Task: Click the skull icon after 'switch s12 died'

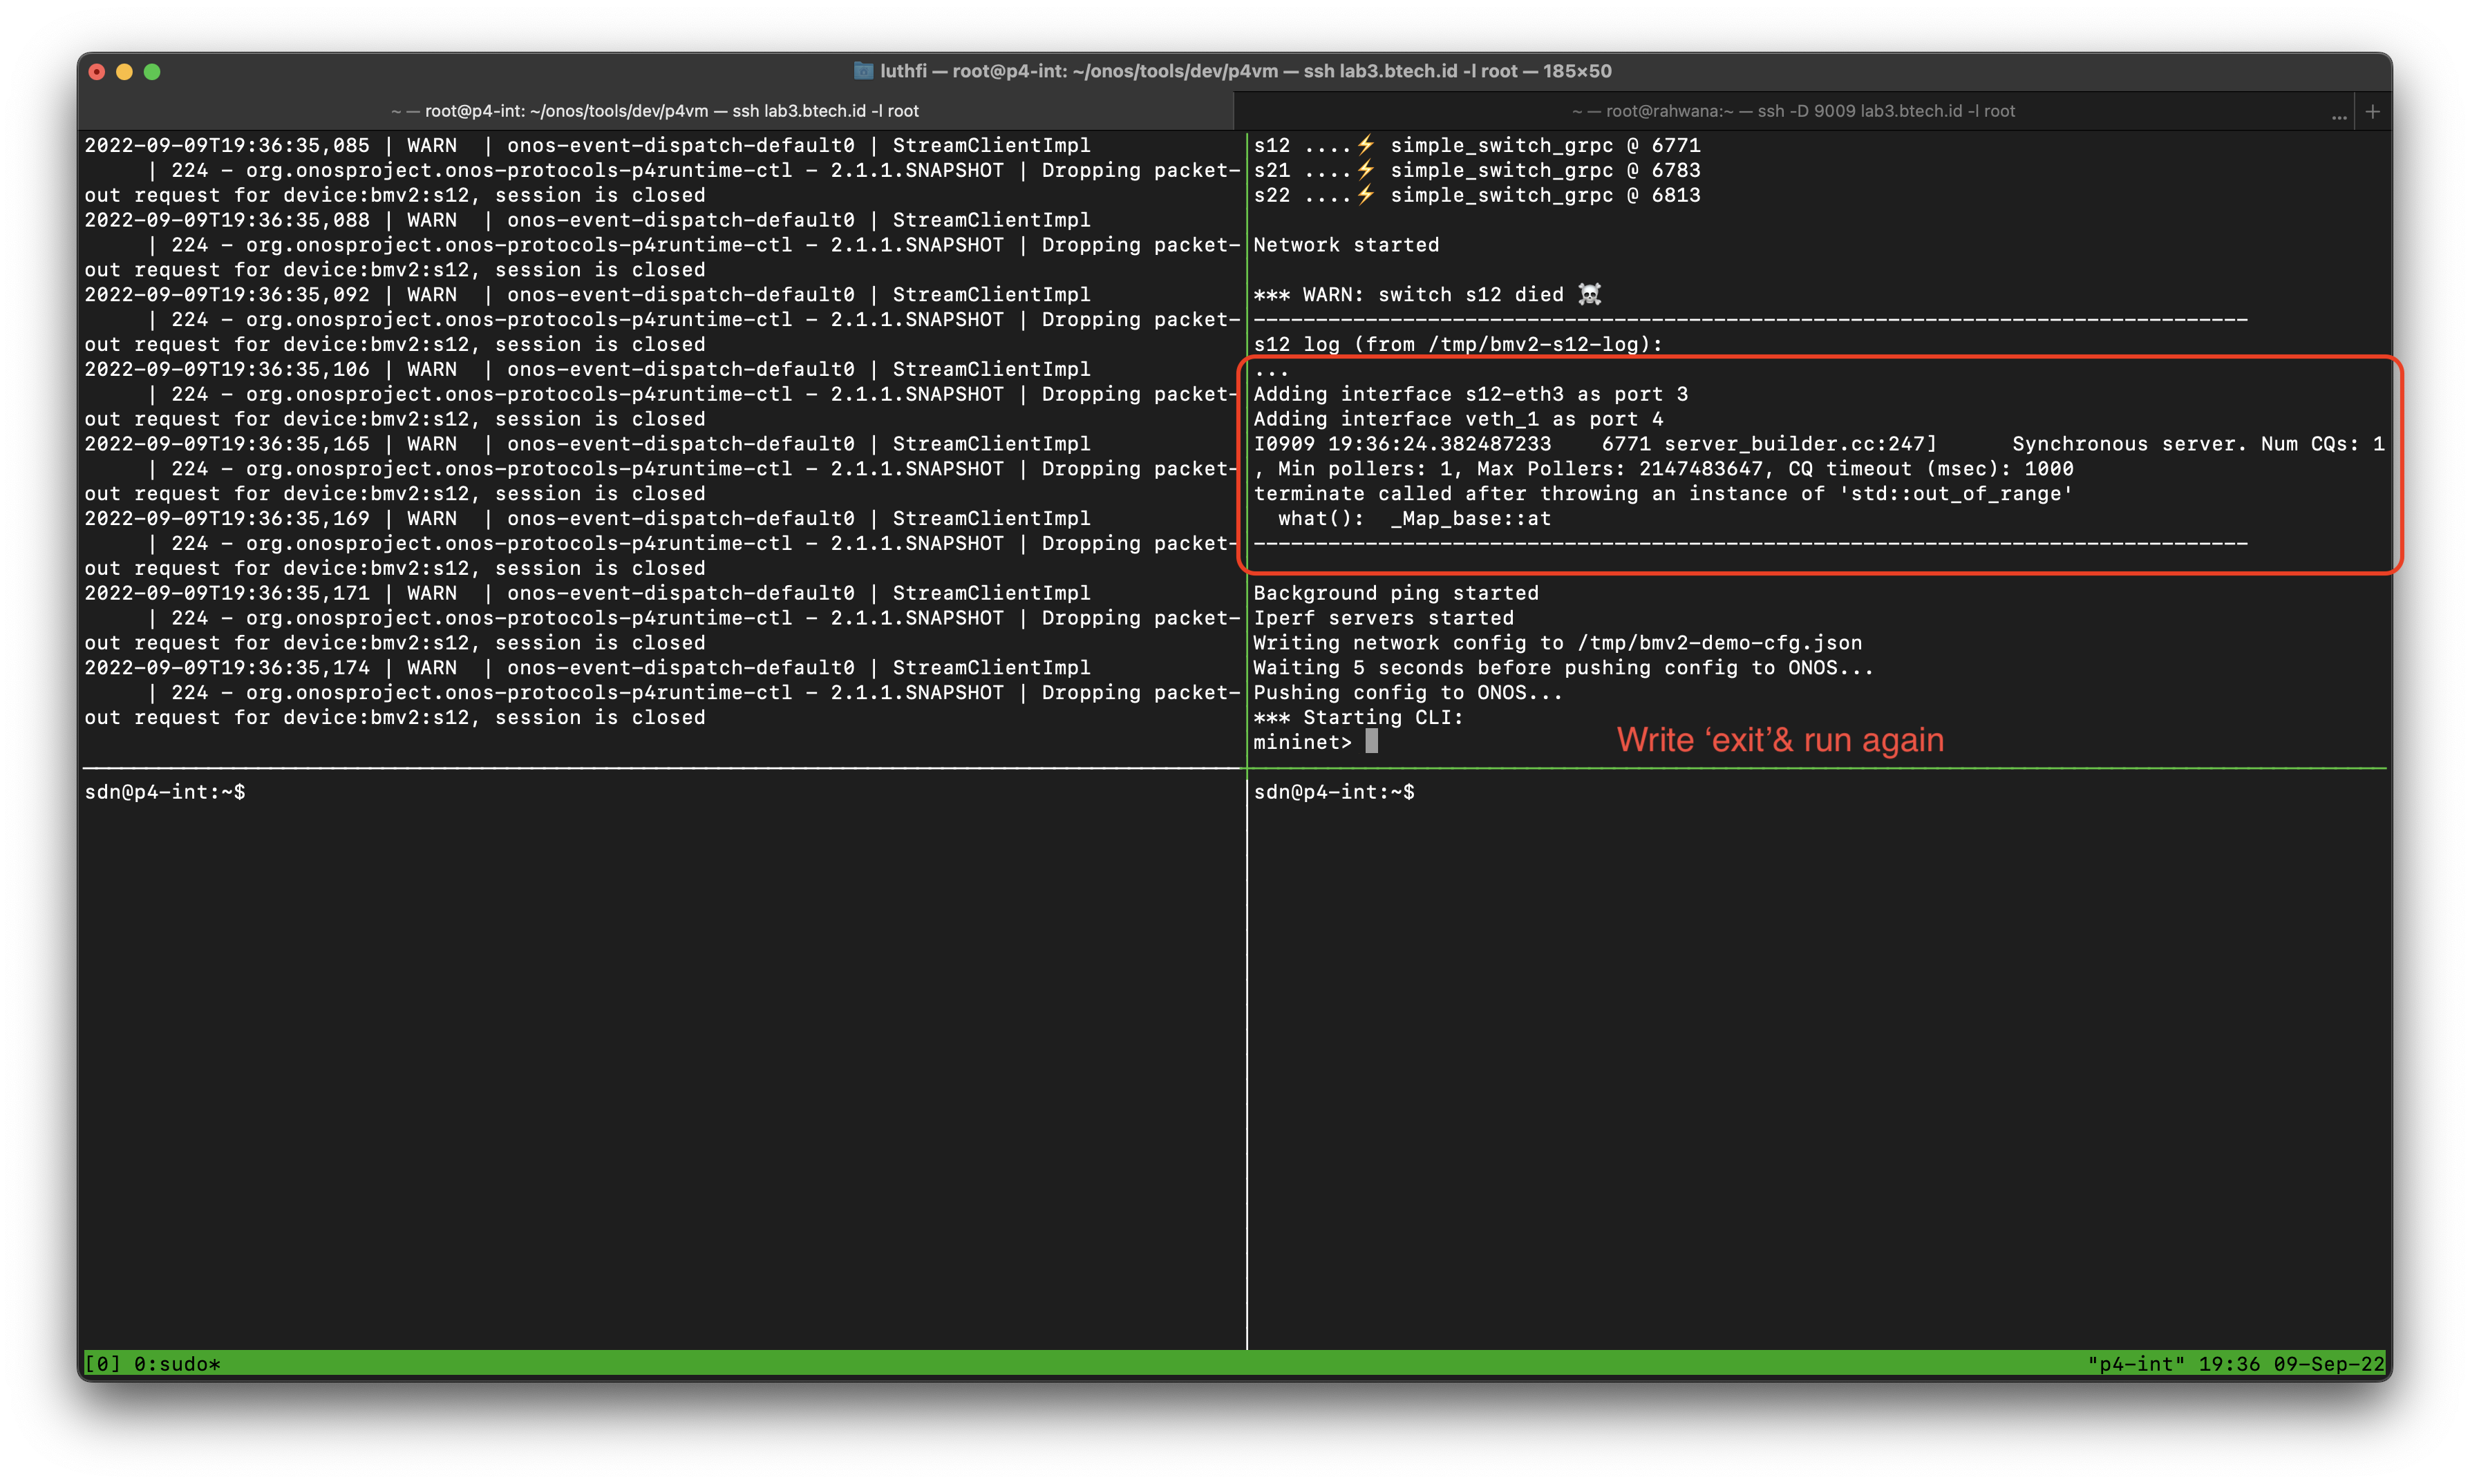Action: point(1589,295)
